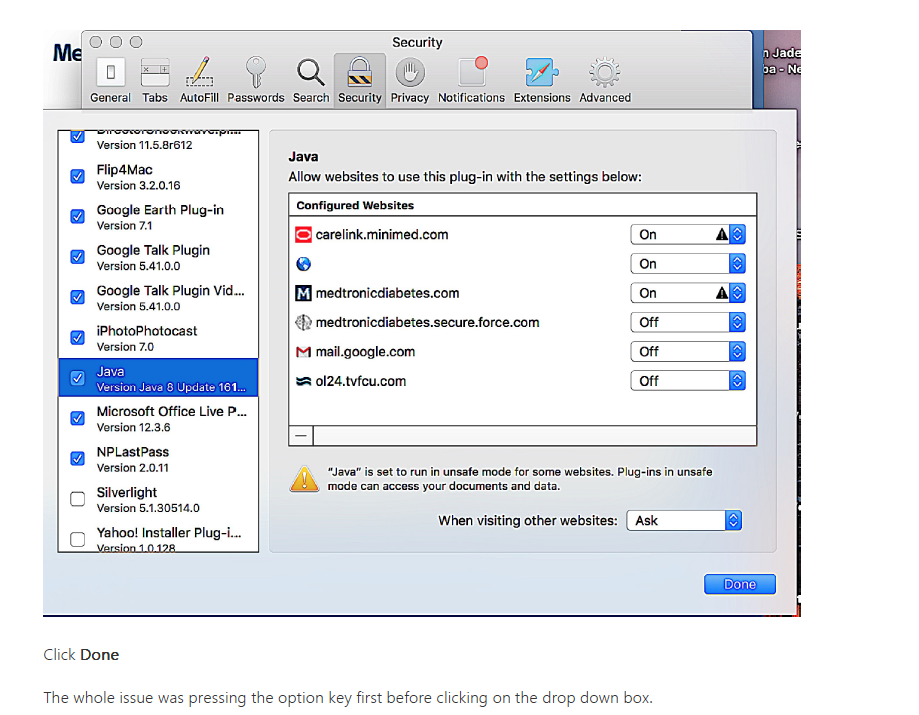The height and width of the screenshot is (715, 919).
Task: Enable the Silverlight plug-in checkbox
Action: coord(77,499)
